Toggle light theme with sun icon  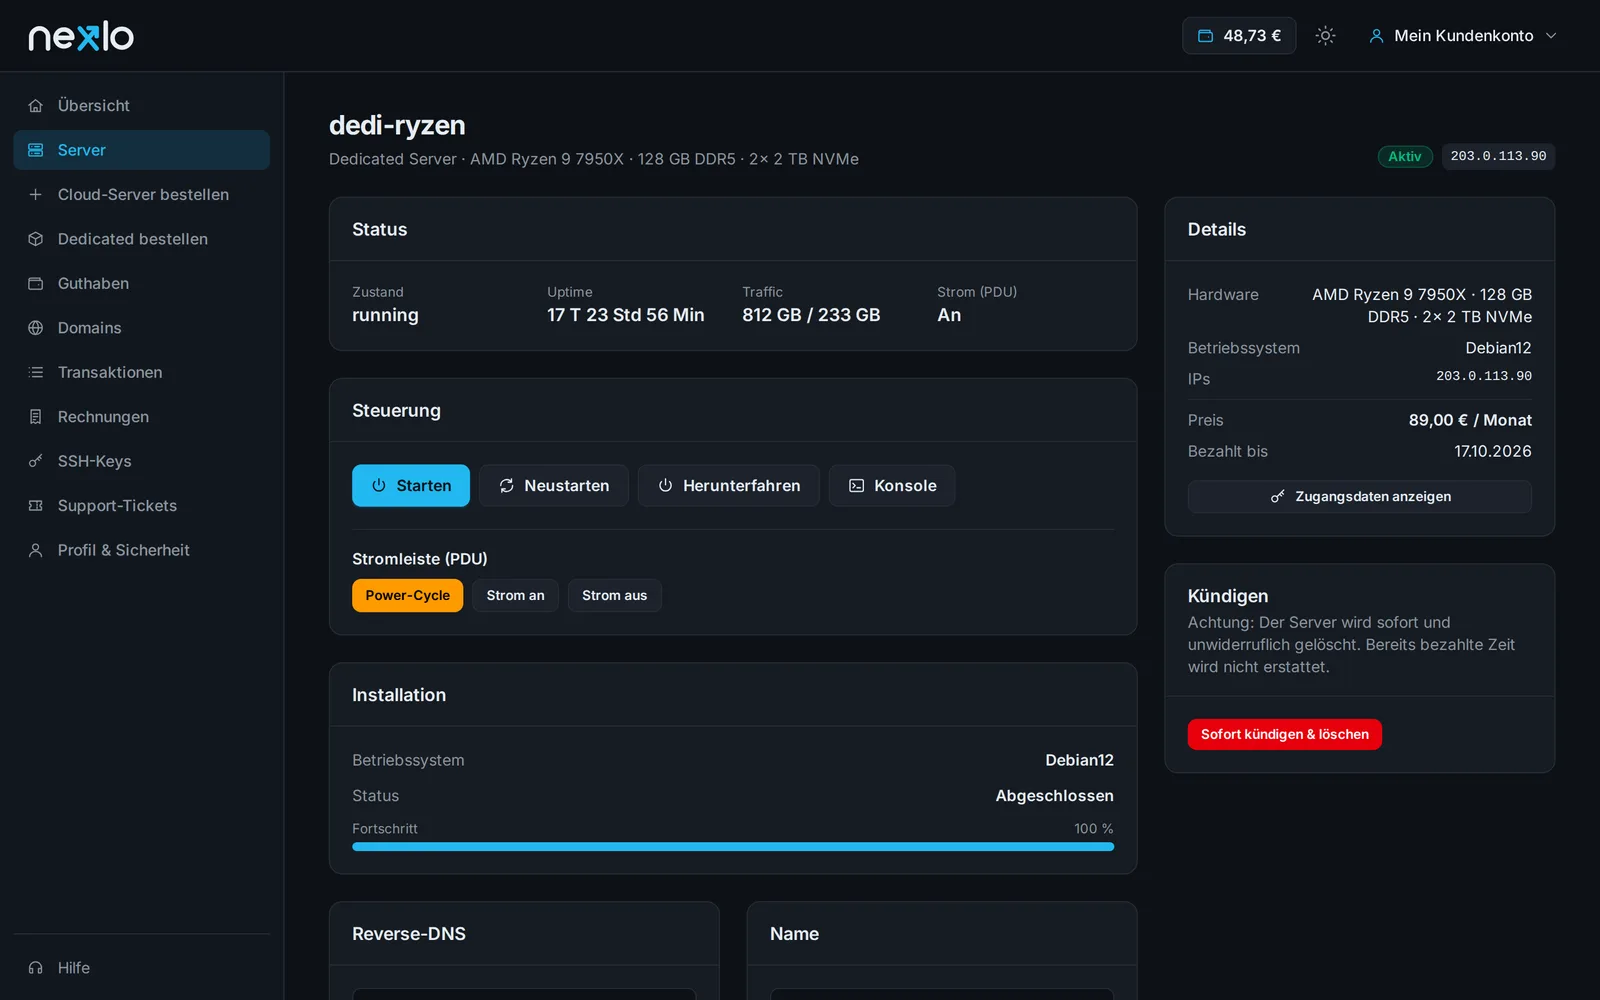[x=1325, y=36]
